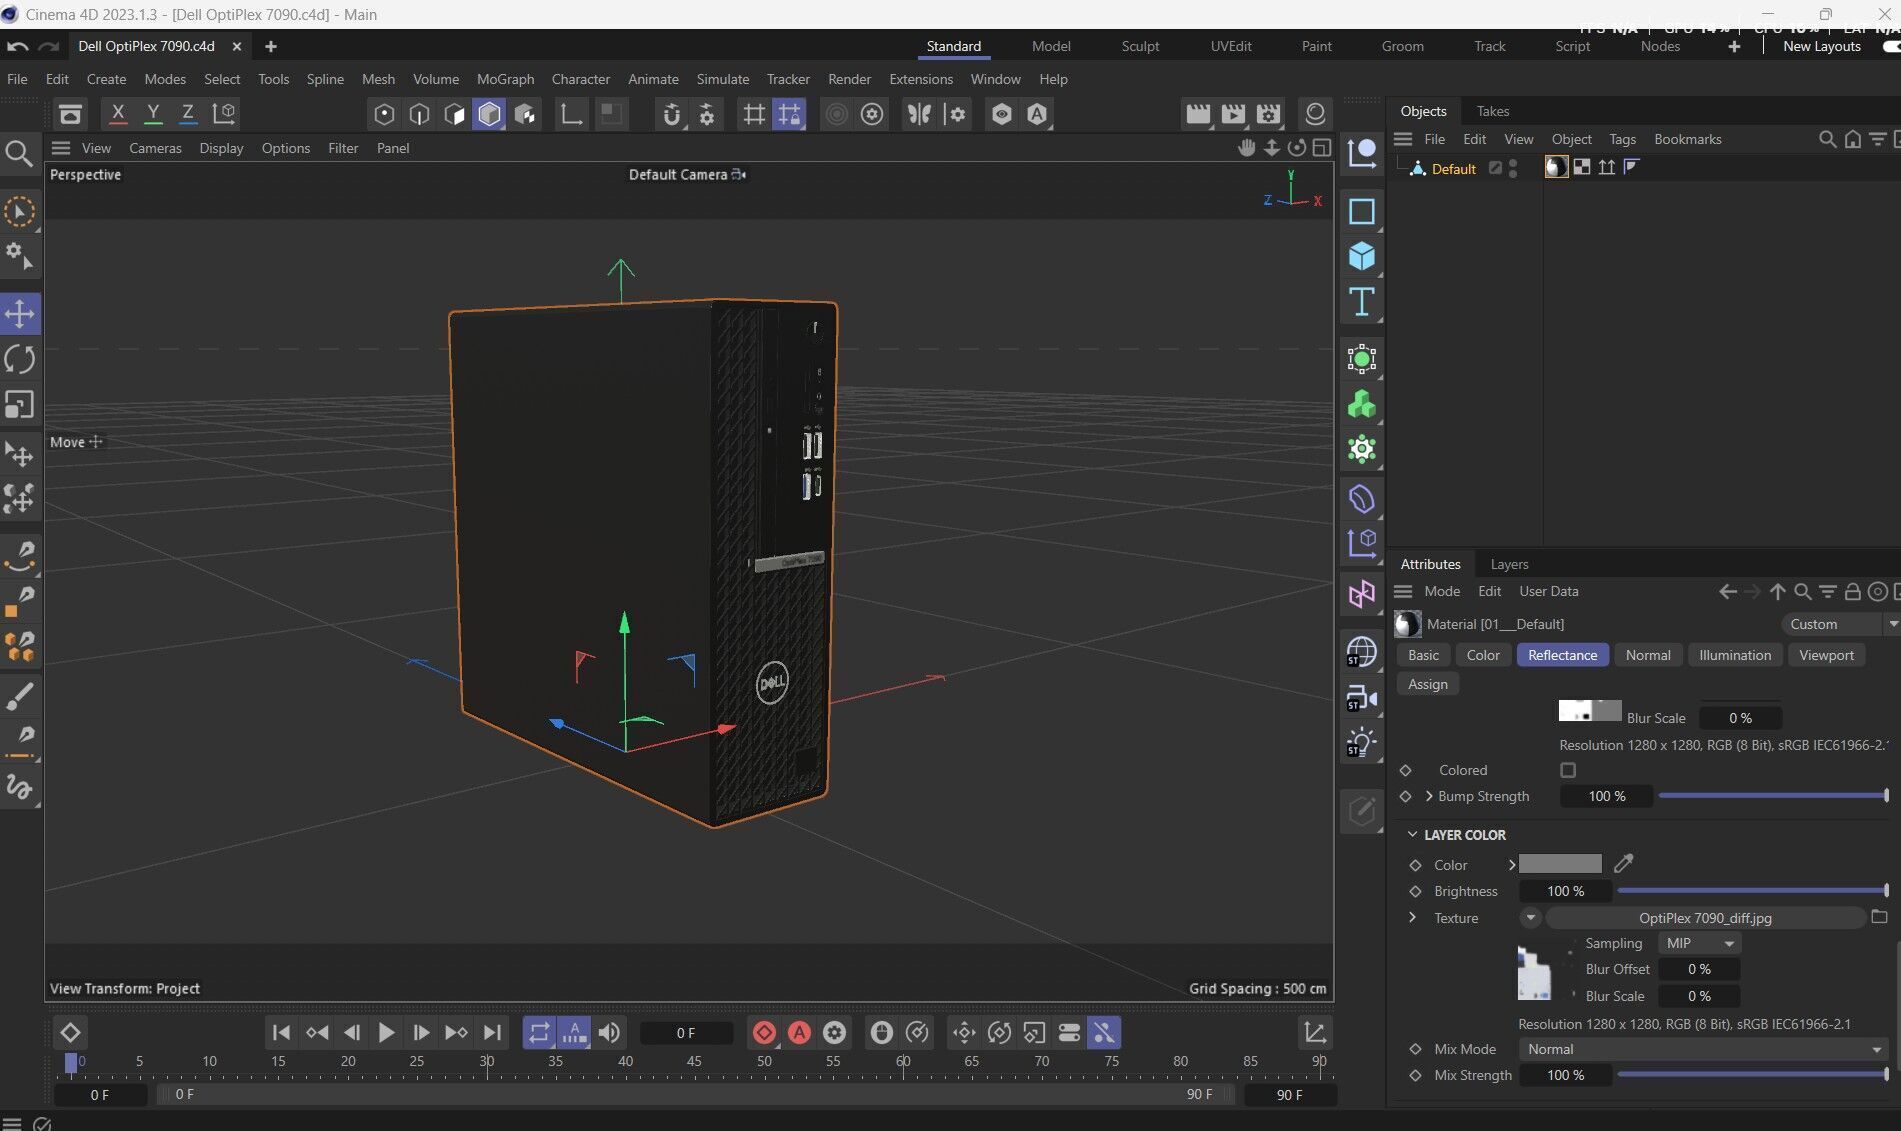The image size is (1901, 1131).
Task: Click the Brush paint tool icon
Action: (x=20, y=696)
